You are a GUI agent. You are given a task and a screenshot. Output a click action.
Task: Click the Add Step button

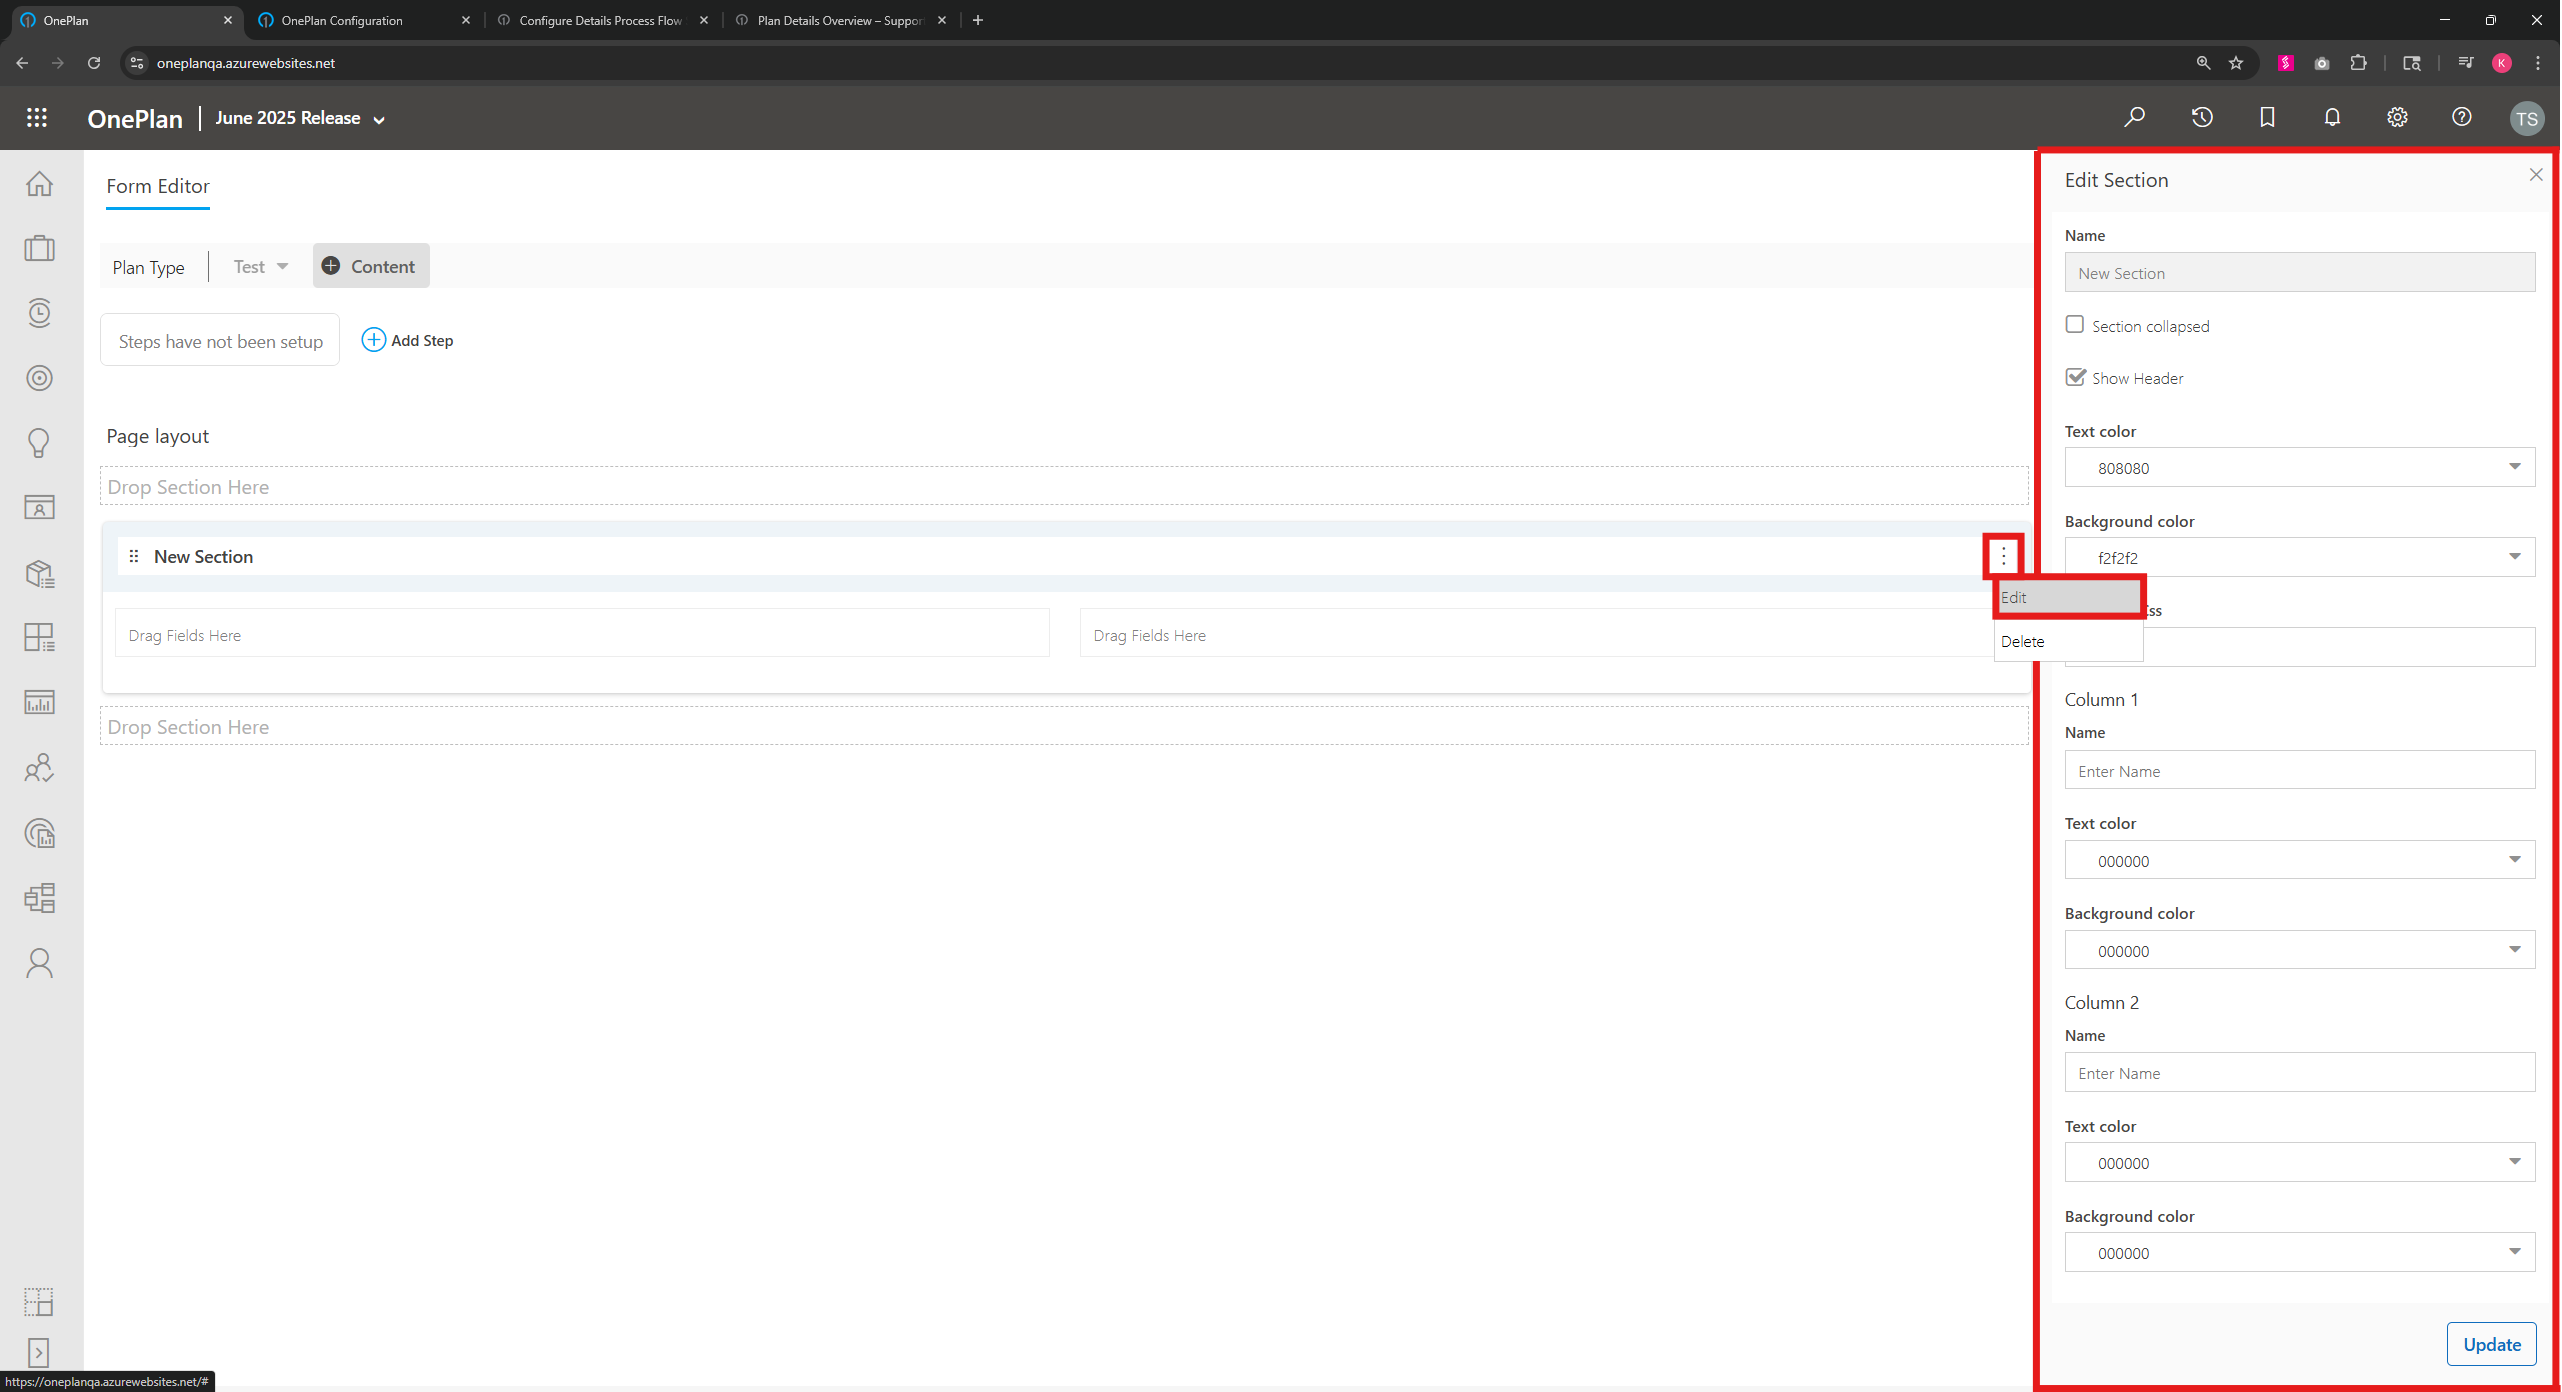(x=408, y=341)
